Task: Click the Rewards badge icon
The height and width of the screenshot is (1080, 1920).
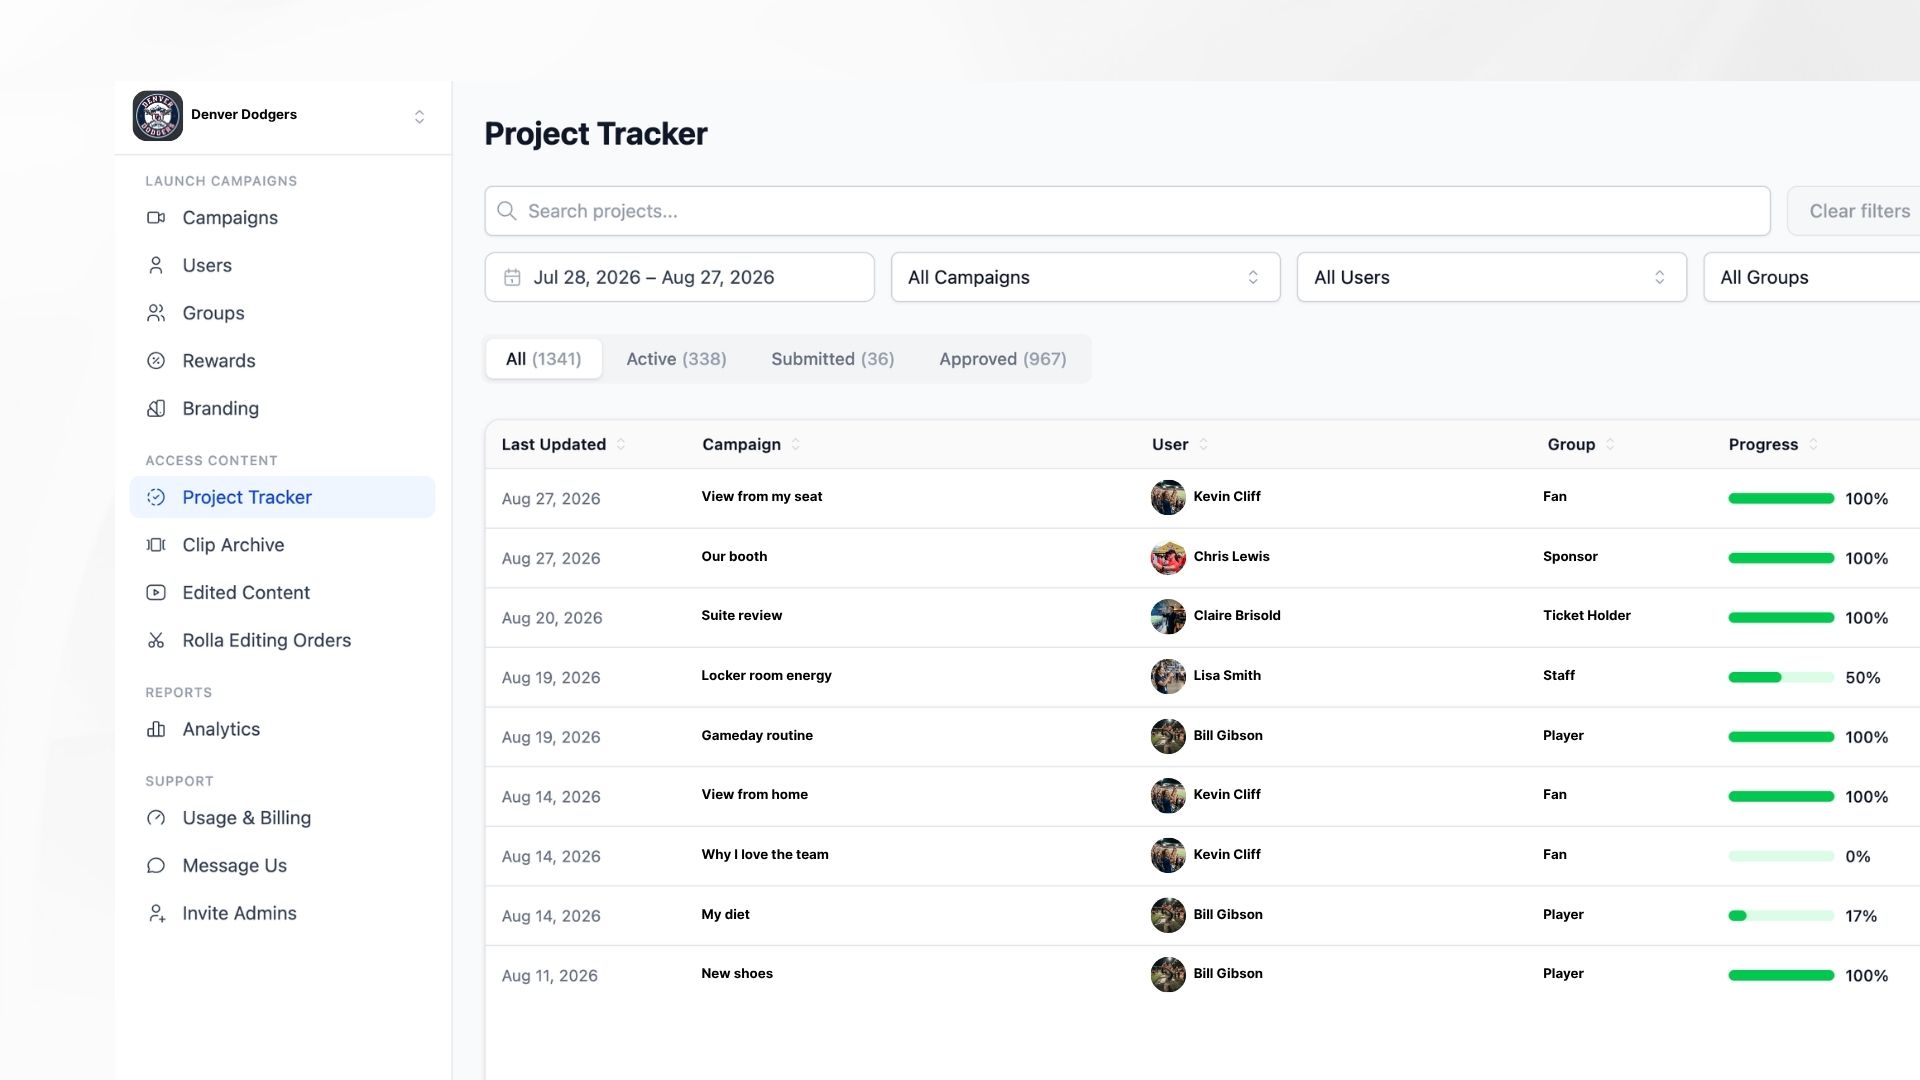Action: click(x=156, y=361)
